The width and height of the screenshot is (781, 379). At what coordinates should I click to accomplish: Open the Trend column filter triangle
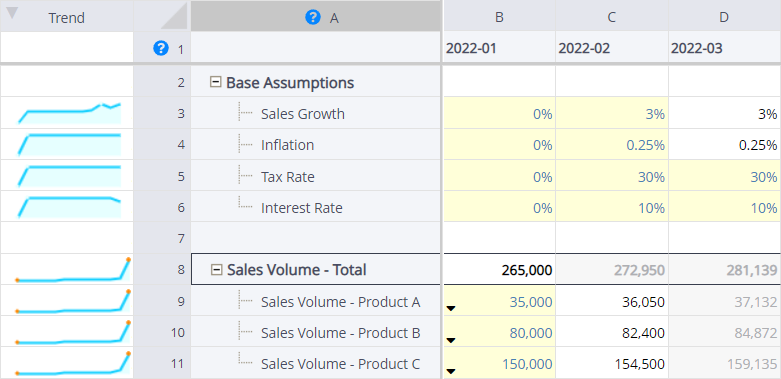point(11,13)
